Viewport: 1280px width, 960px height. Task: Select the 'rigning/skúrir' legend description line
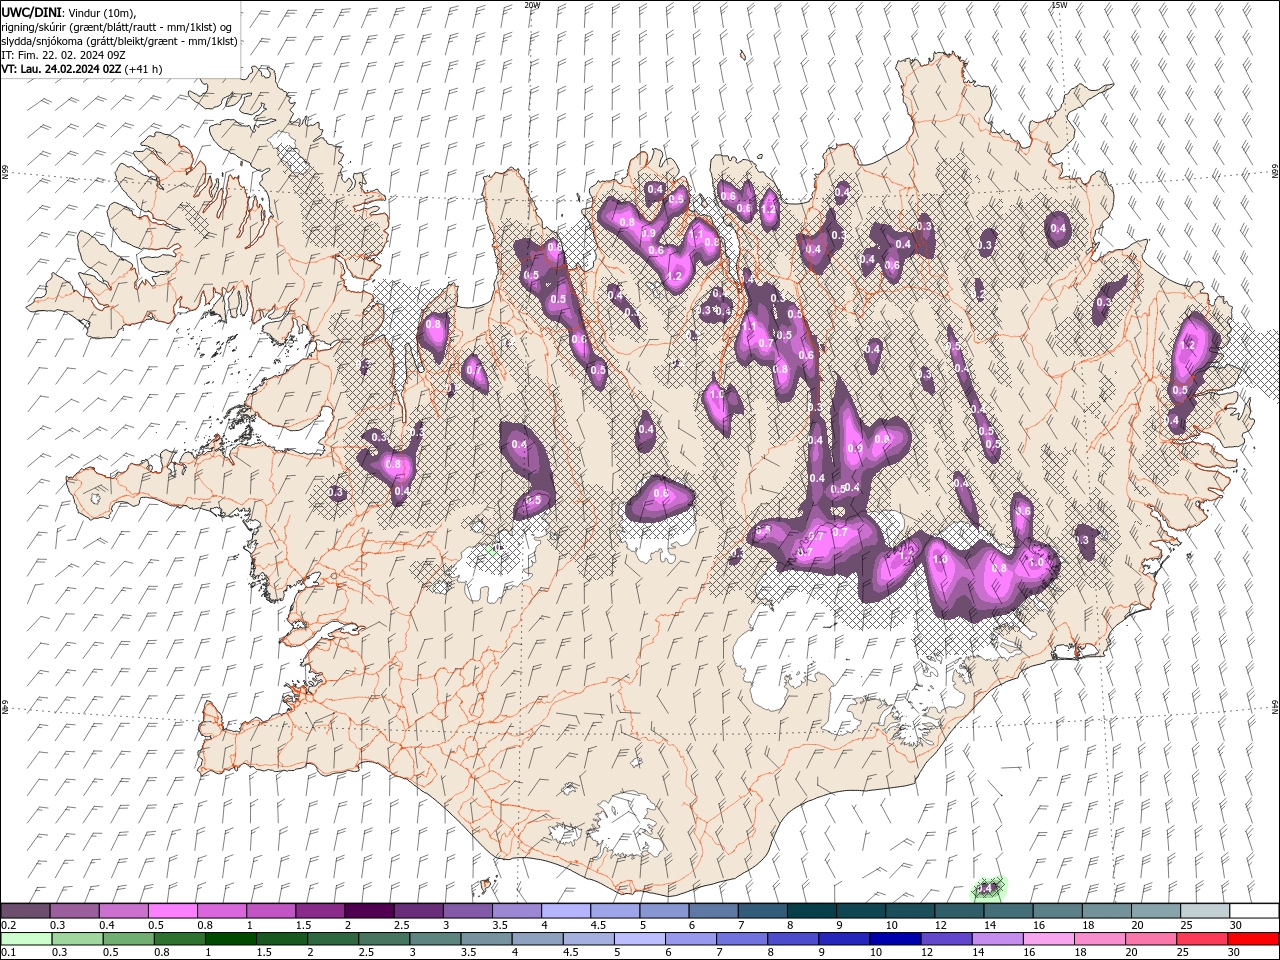tap(117, 27)
